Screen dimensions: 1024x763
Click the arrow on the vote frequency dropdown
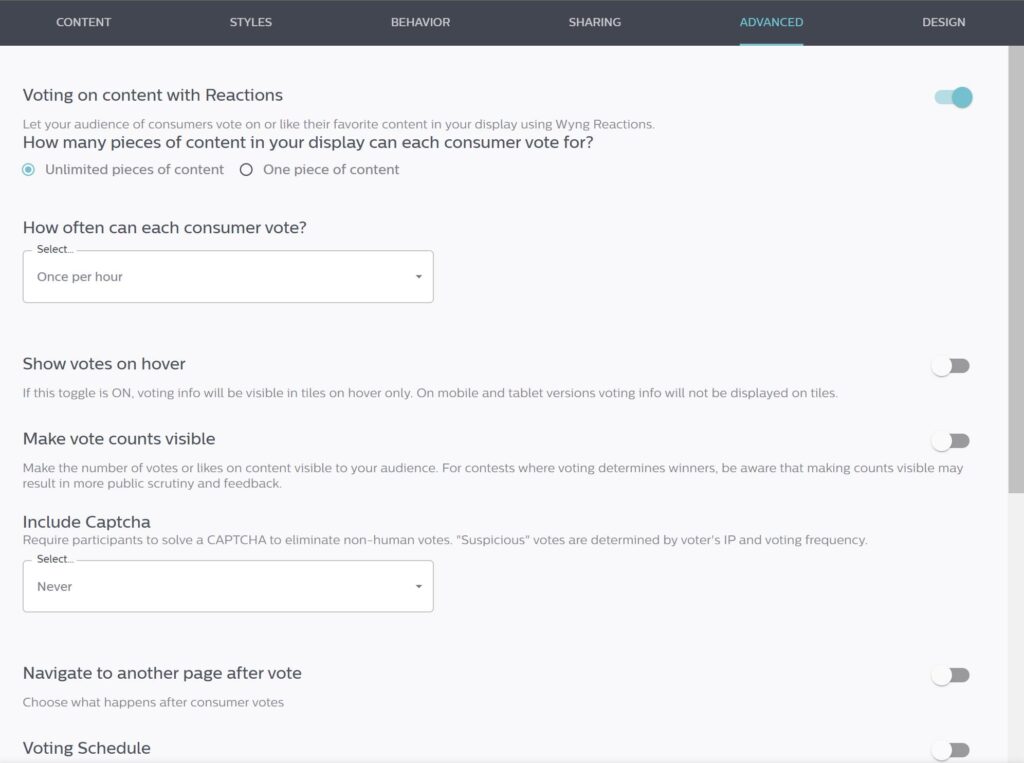419,276
